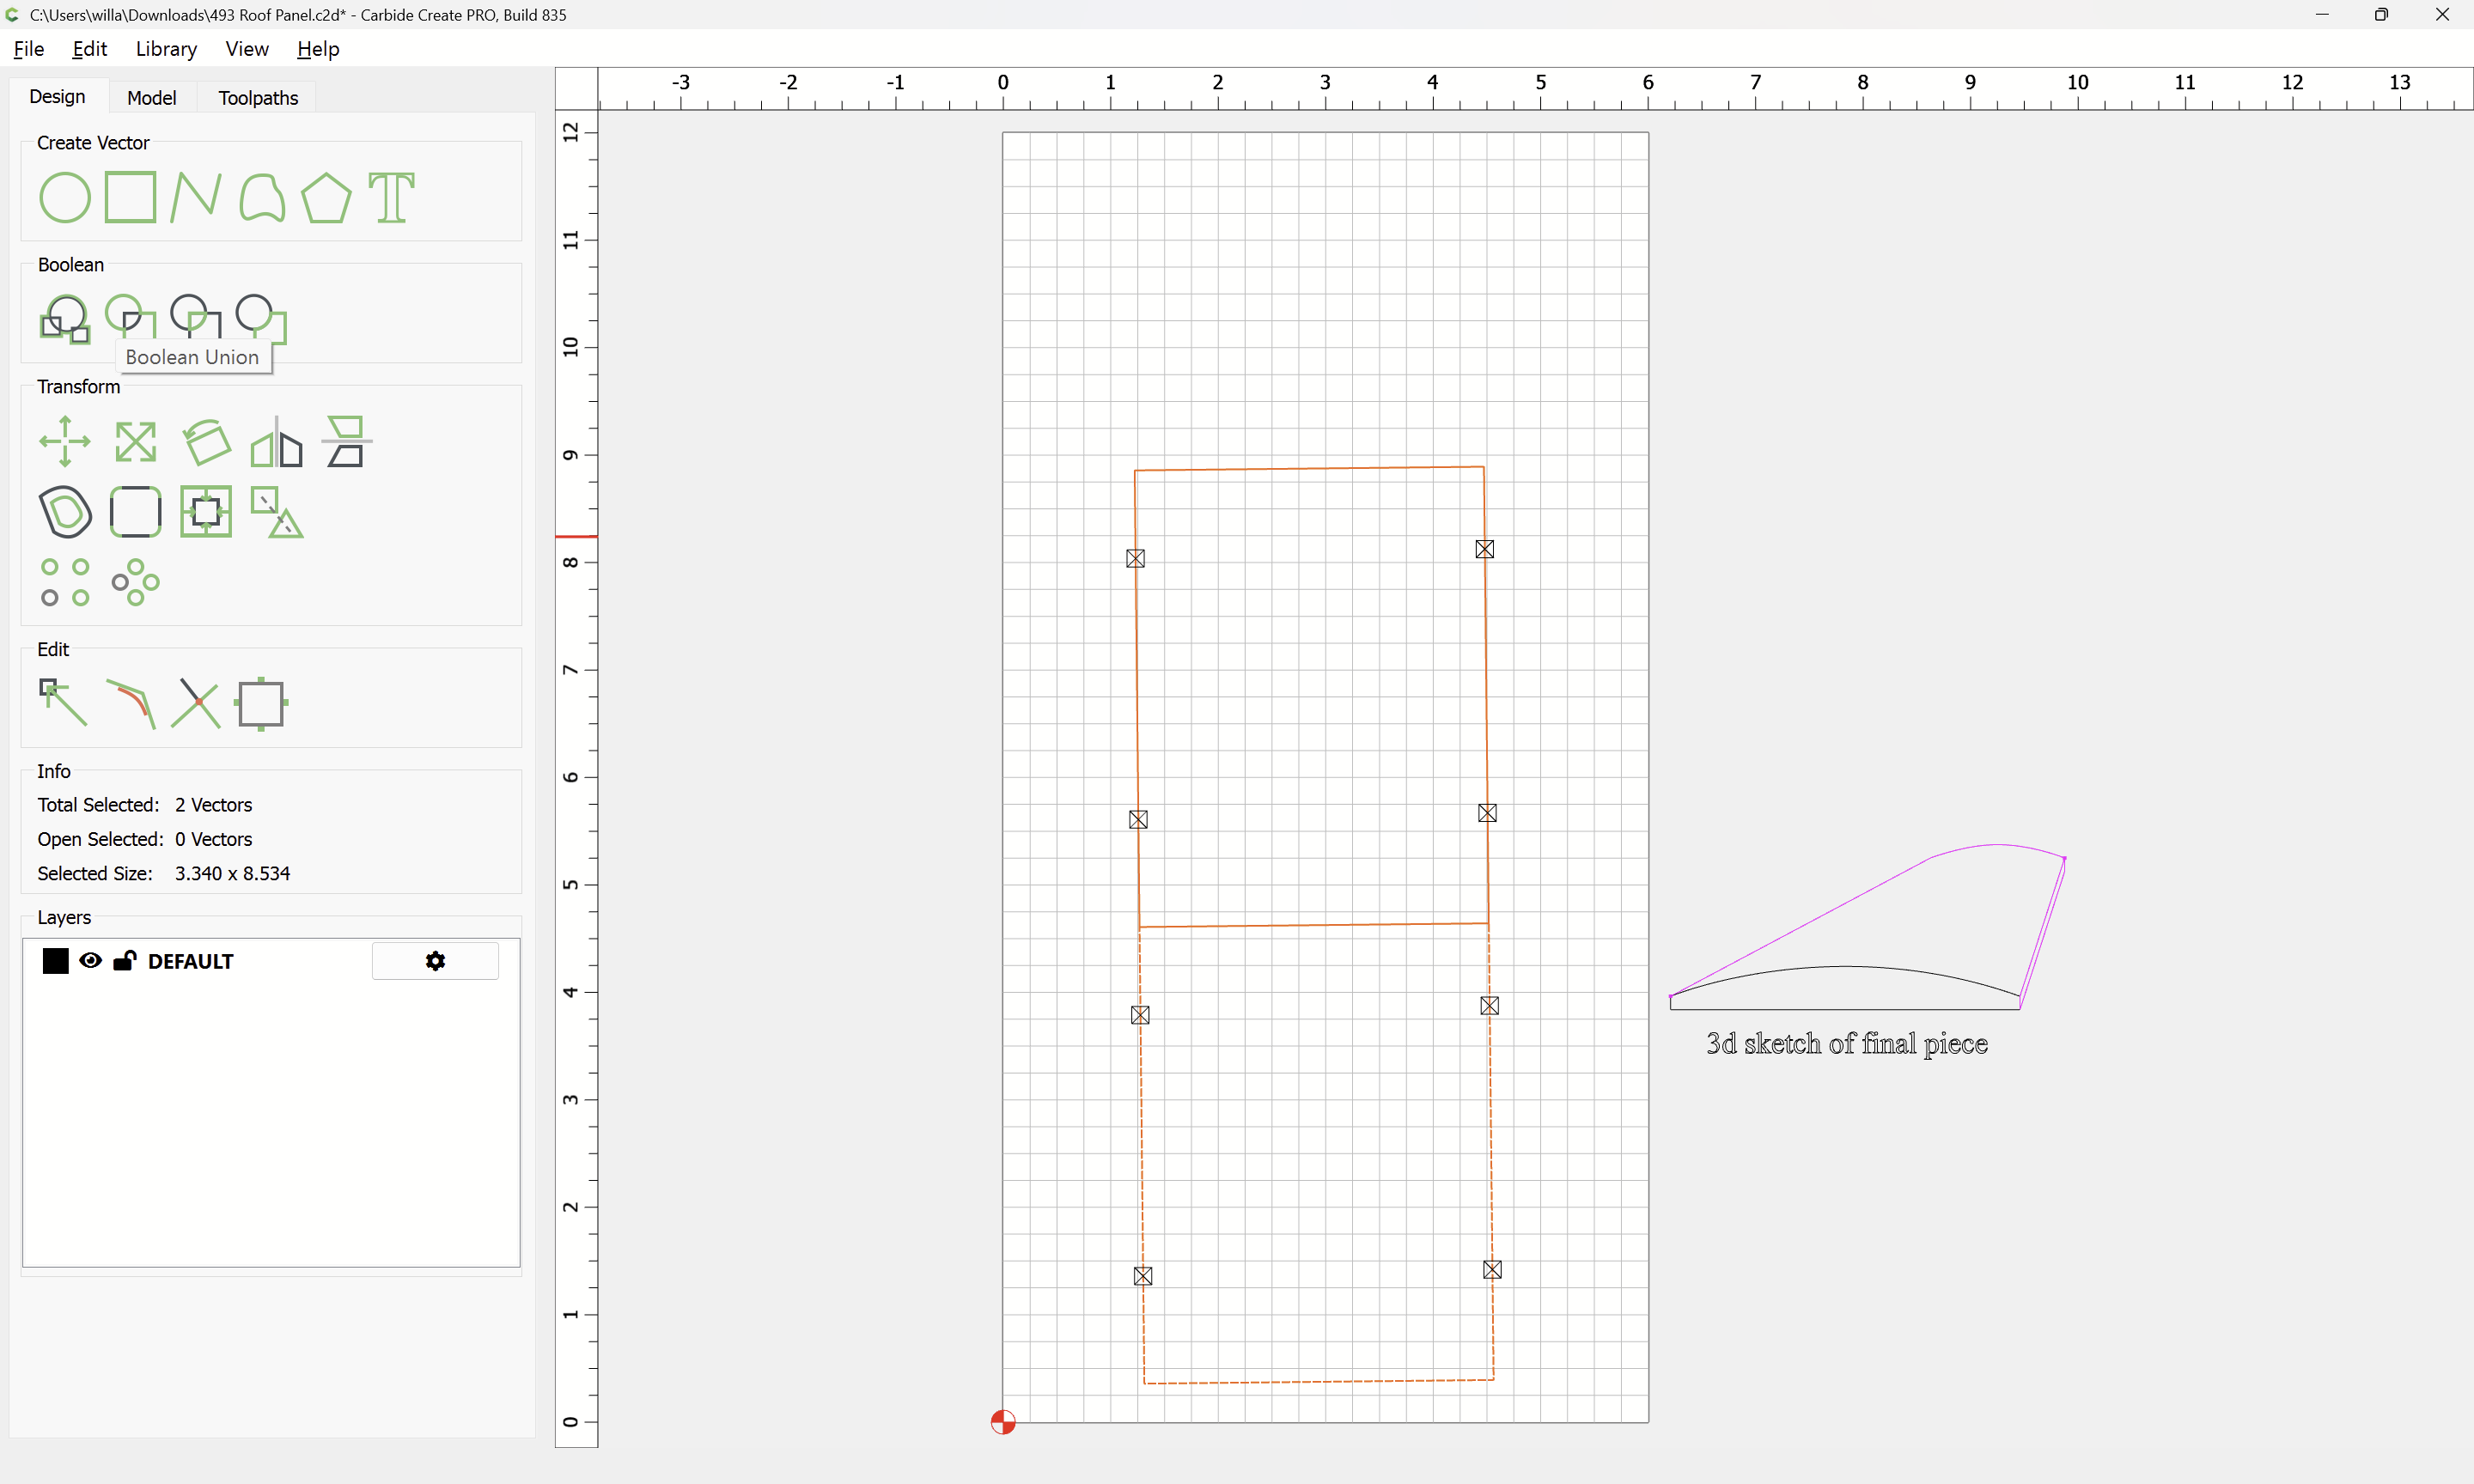
Task: Select the Polyline vector tool
Action: (195, 197)
